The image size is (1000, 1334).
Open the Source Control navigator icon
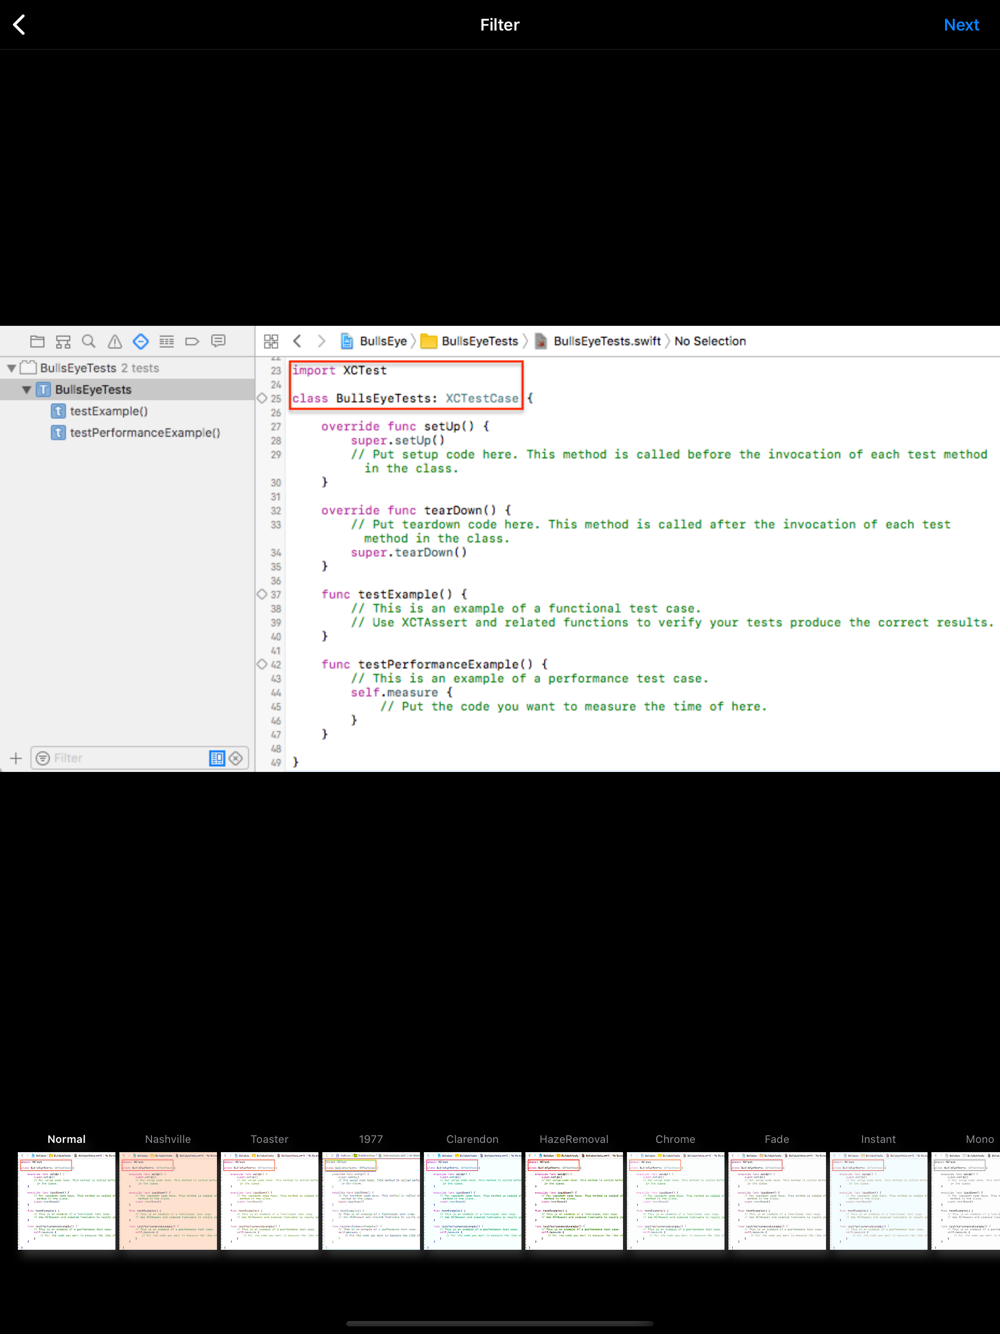coord(63,341)
